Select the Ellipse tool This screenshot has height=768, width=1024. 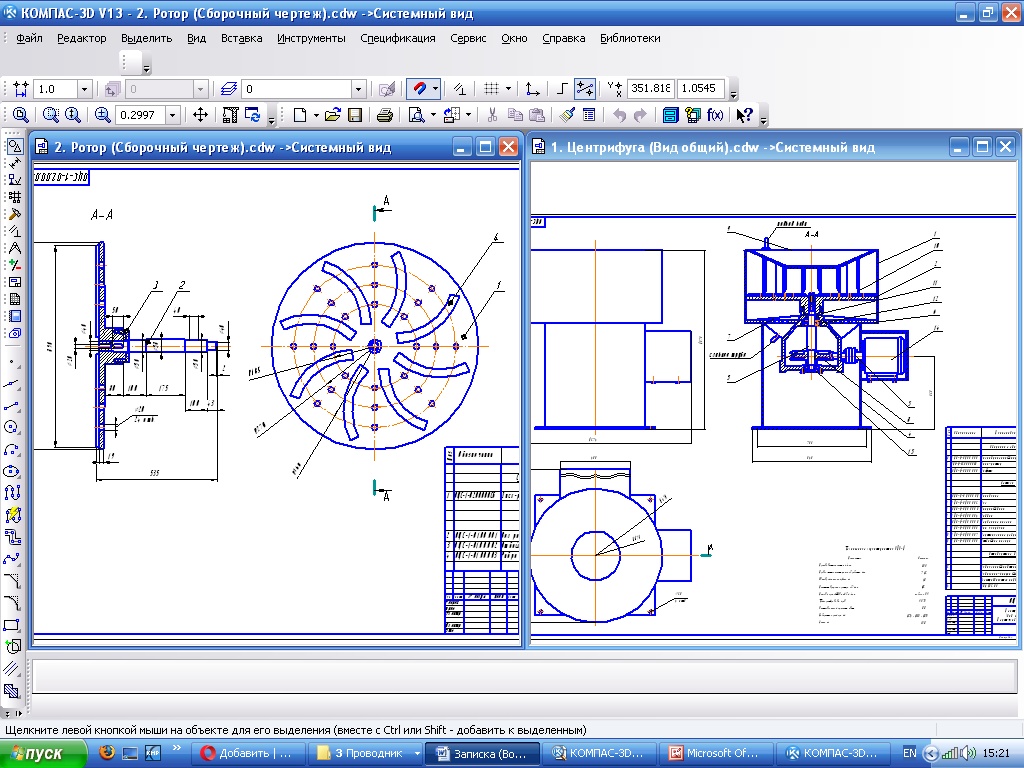(x=12, y=471)
